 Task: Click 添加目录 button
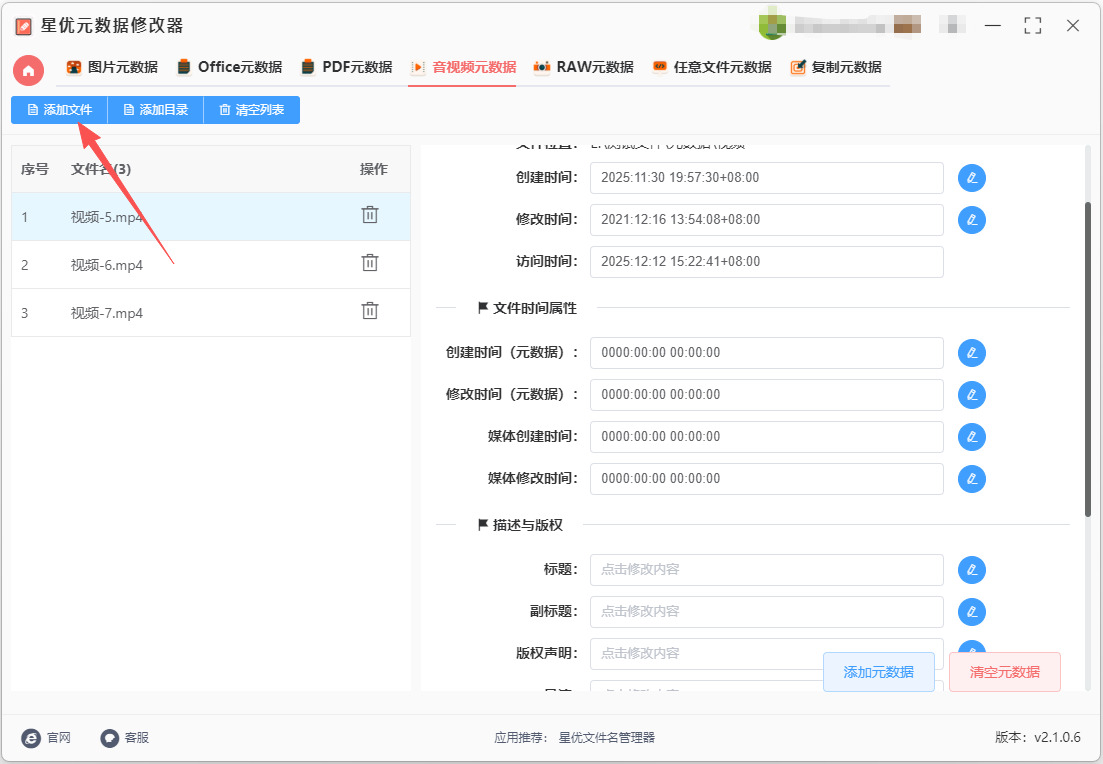(x=155, y=110)
